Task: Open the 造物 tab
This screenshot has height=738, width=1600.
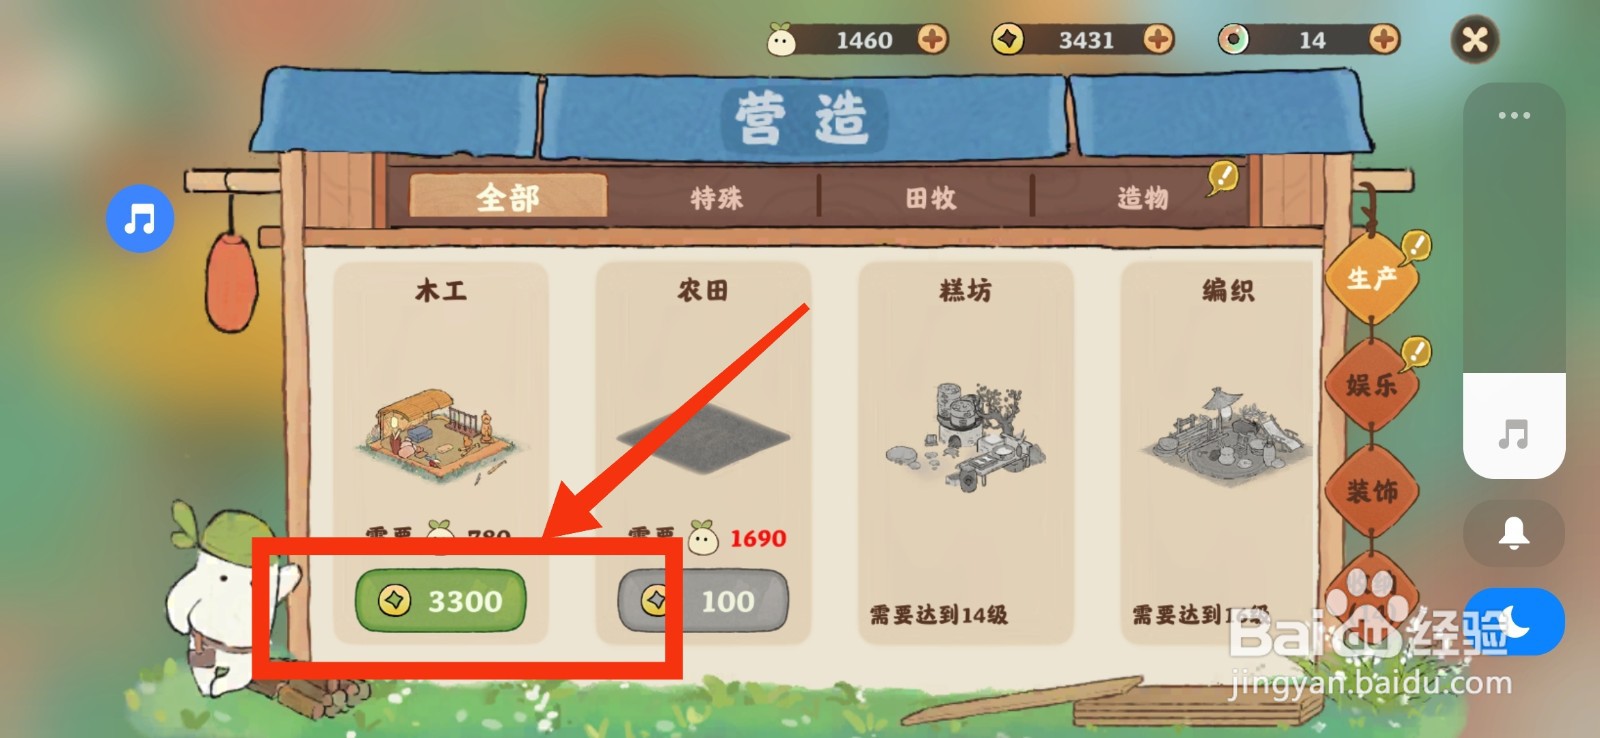Action: pyautogui.click(x=1143, y=198)
